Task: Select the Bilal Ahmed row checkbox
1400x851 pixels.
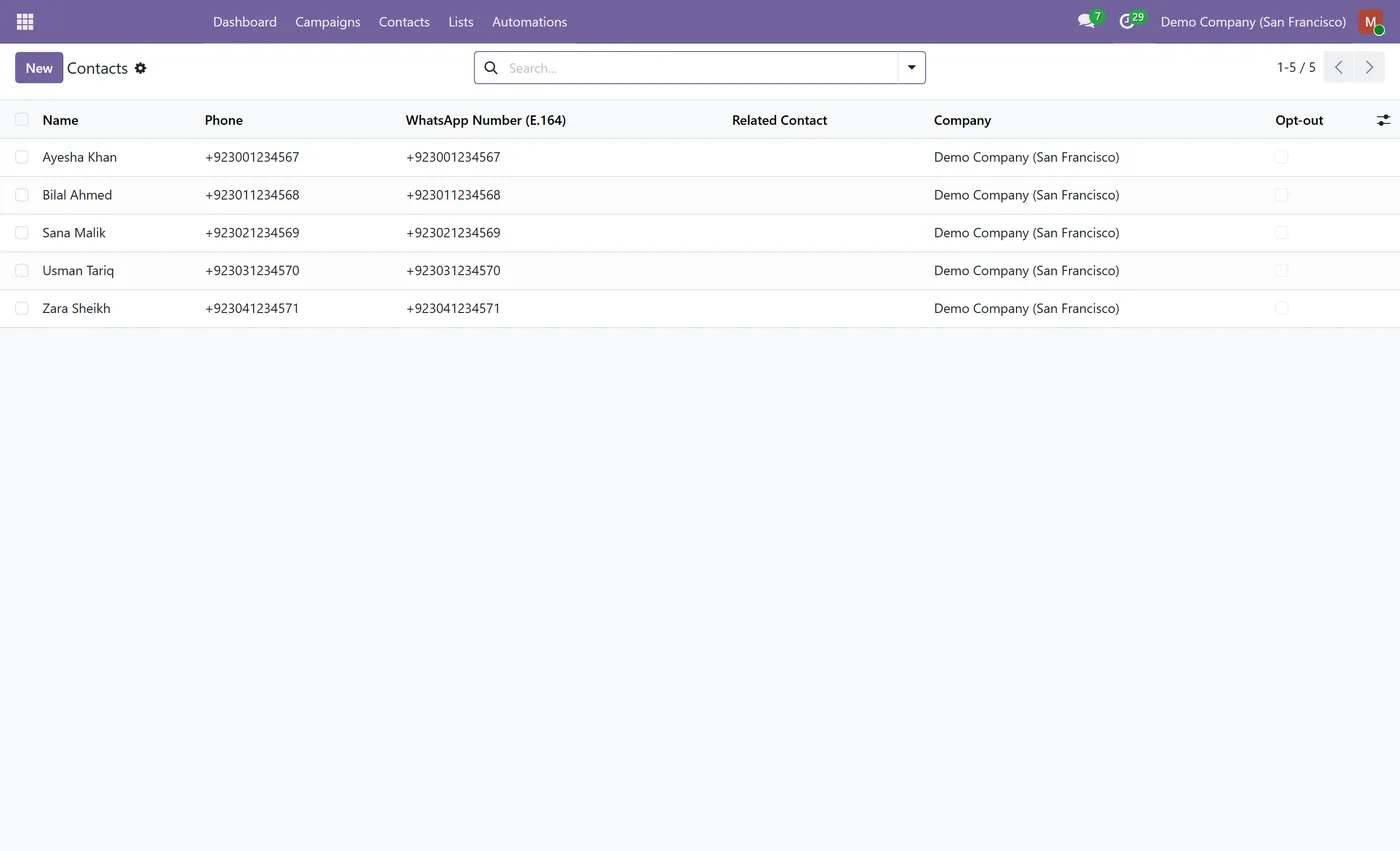Action: point(22,195)
